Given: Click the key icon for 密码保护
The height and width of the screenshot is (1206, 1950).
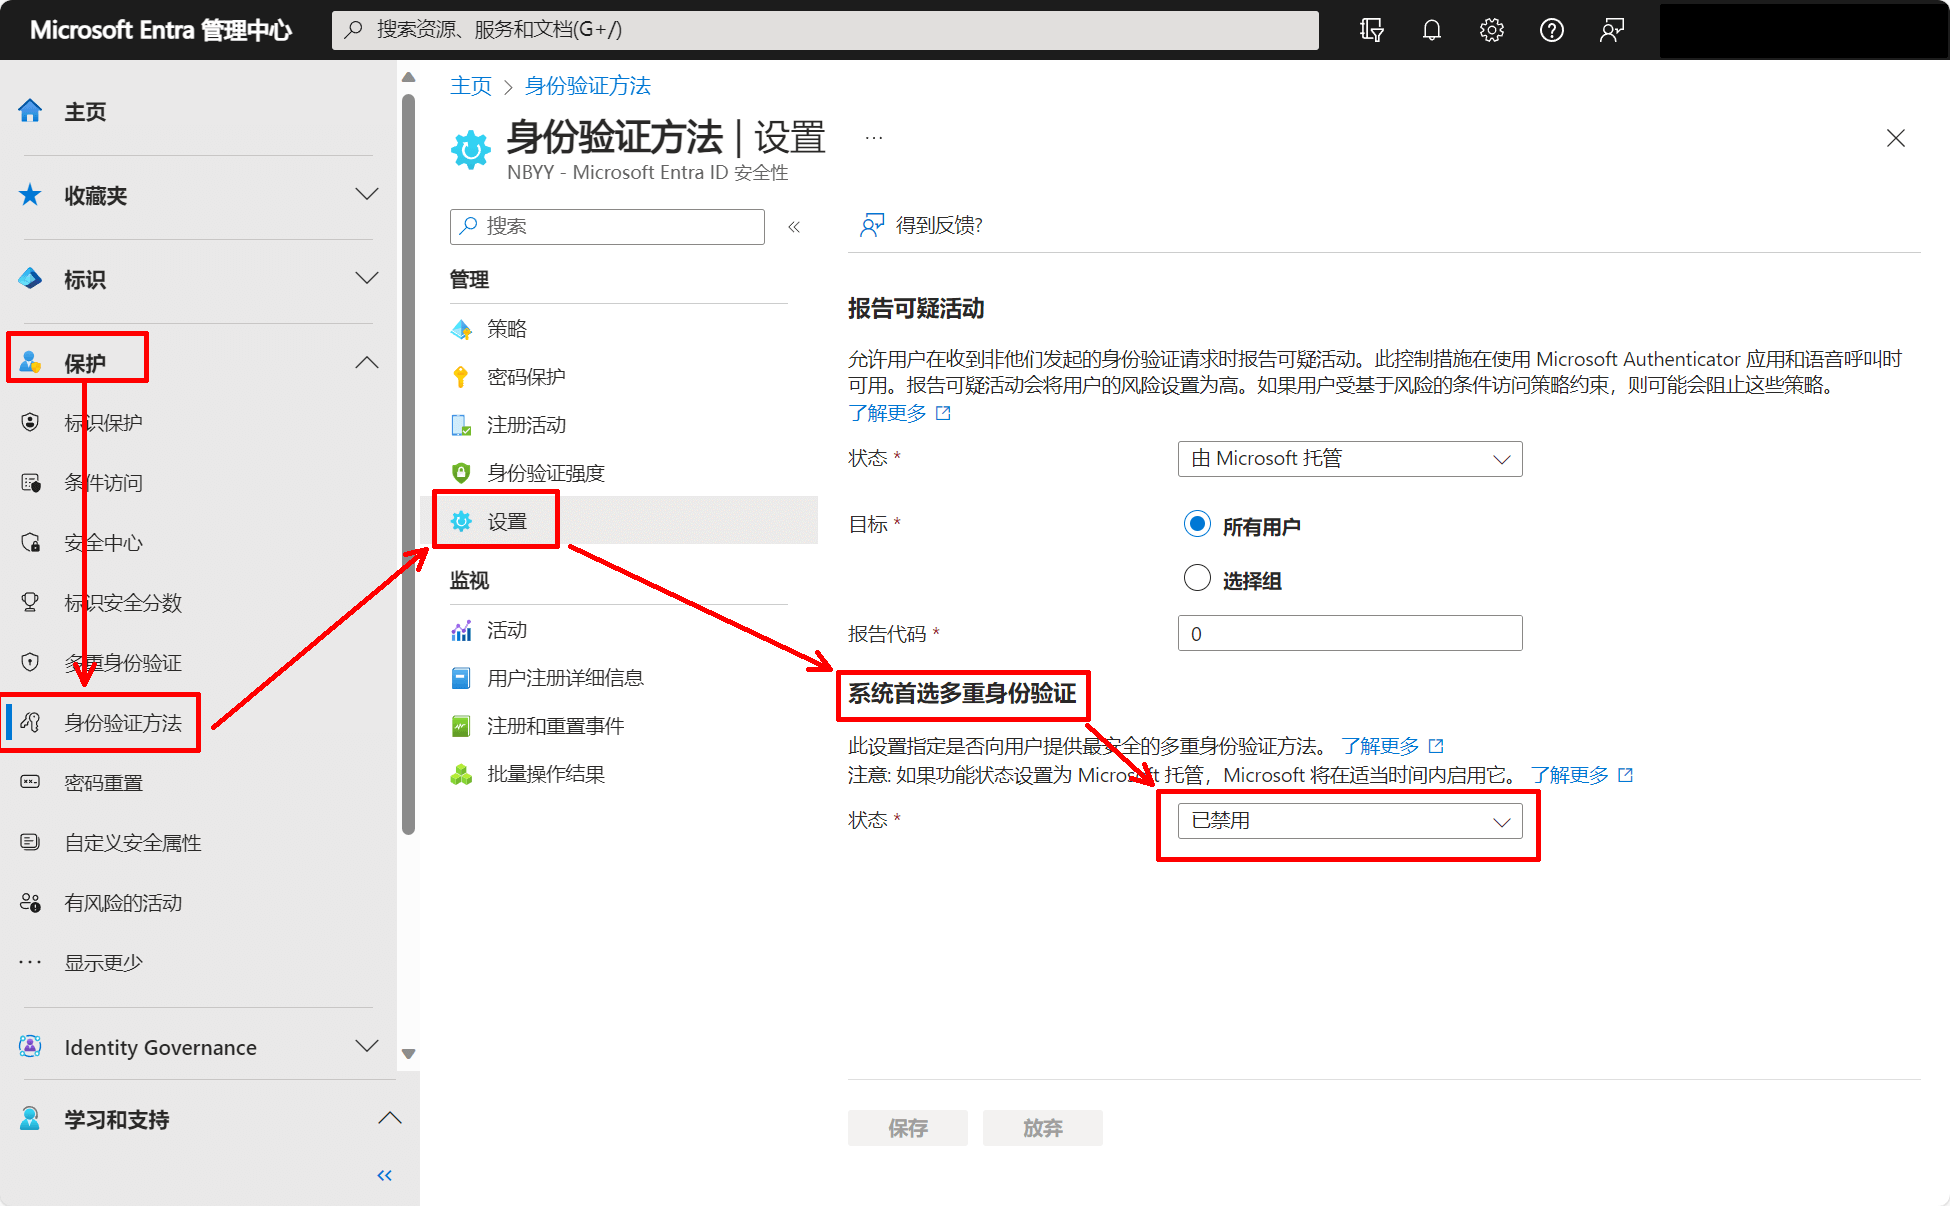Looking at the screenshot, I should click(x=461, y=377).
